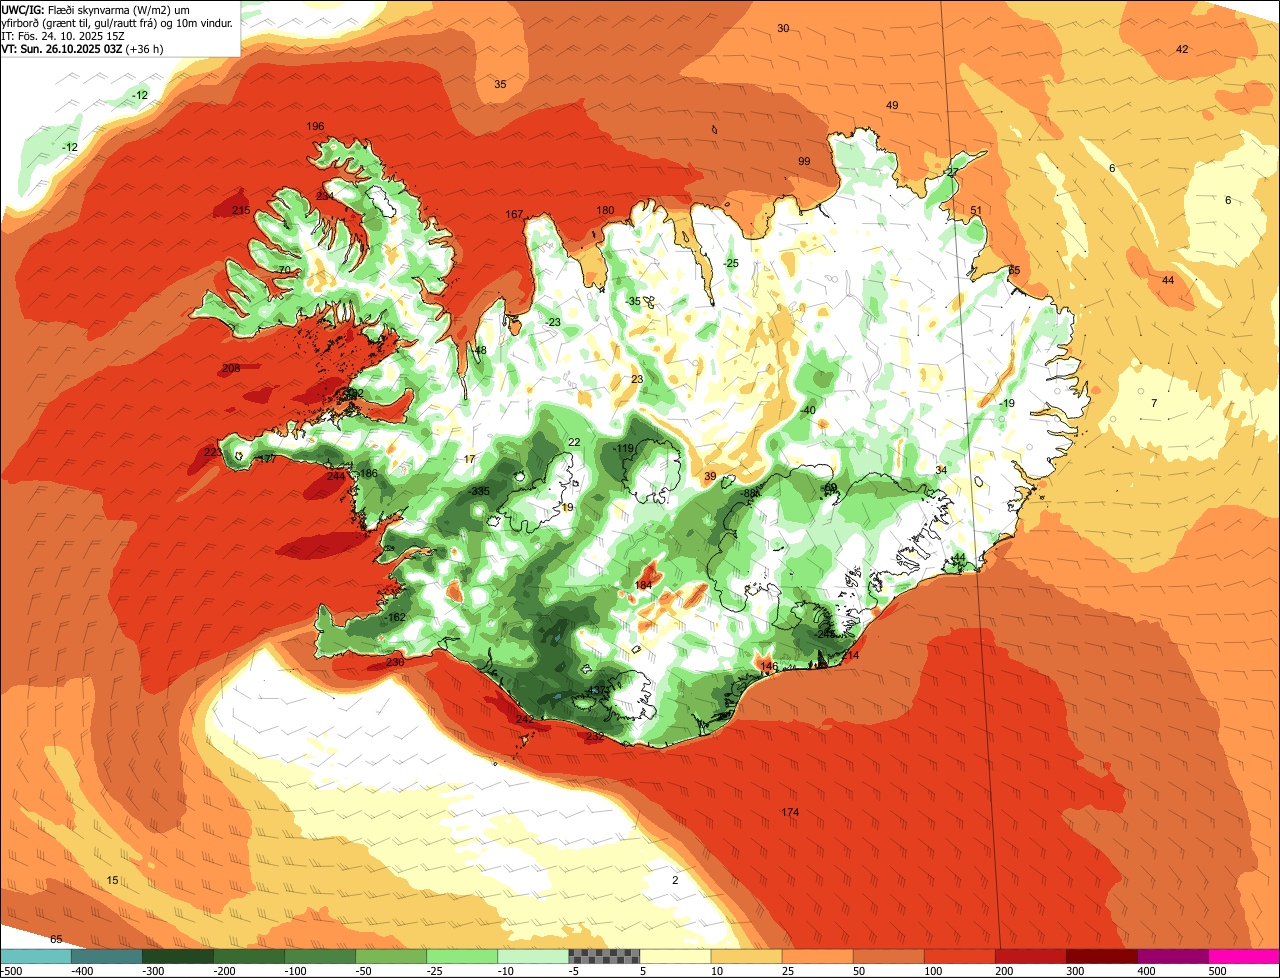This screenshot has height=978, width=1280.
Task: Click the map value '42'
Action: click(1182, 49)
